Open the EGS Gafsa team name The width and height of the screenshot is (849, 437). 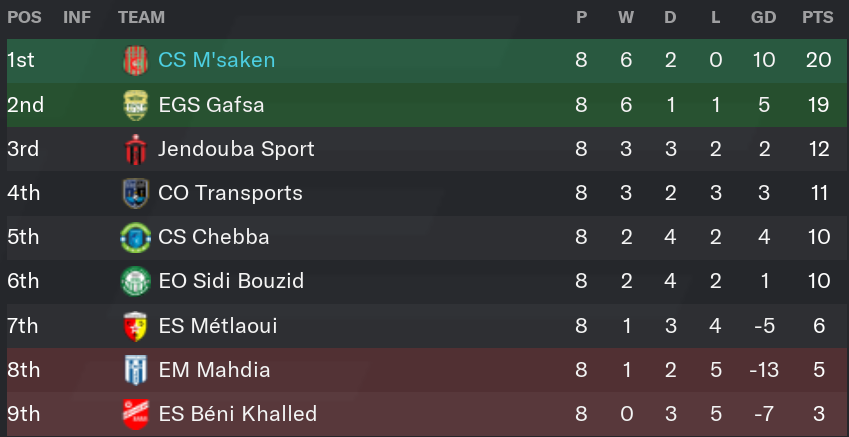click(x=211, y=105)
